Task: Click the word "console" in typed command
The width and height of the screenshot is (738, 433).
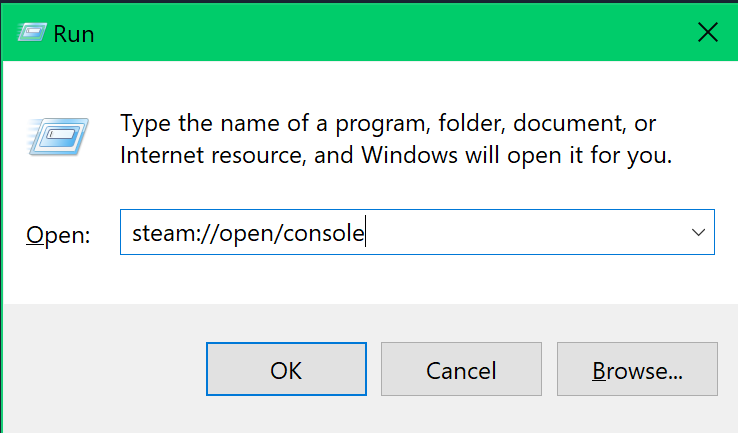Action: (x=324, y=233)
